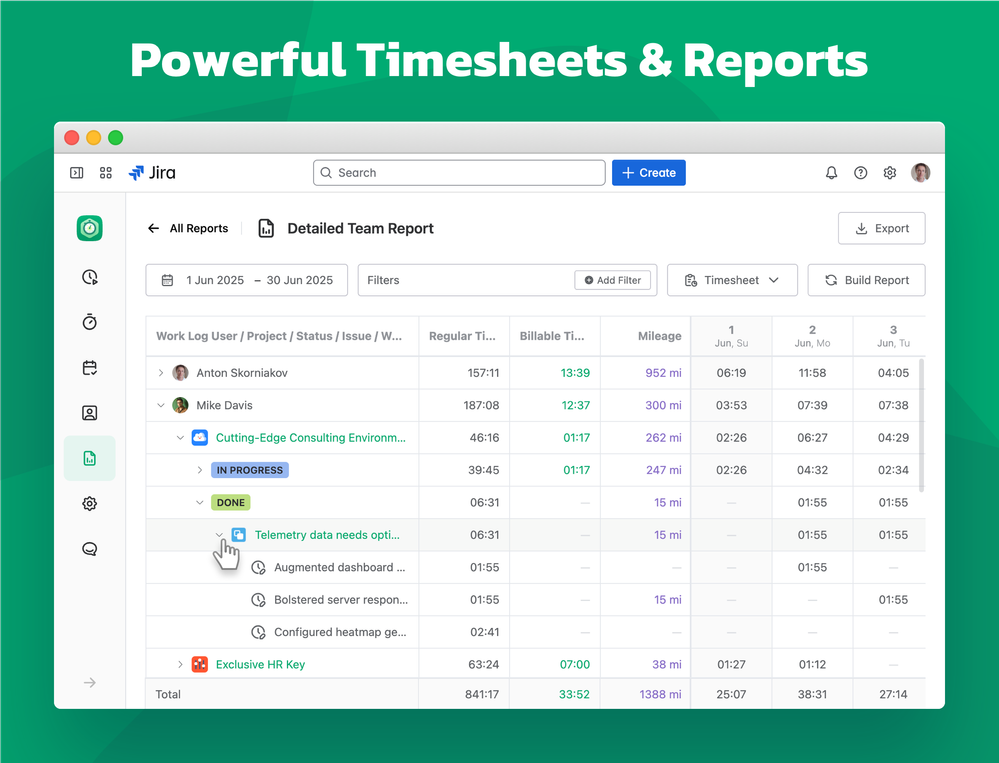The height and width of the screenshot is (763, 999).
Task: Click the clock icon beside Augmented dashboard
Action: coord(258,567)
